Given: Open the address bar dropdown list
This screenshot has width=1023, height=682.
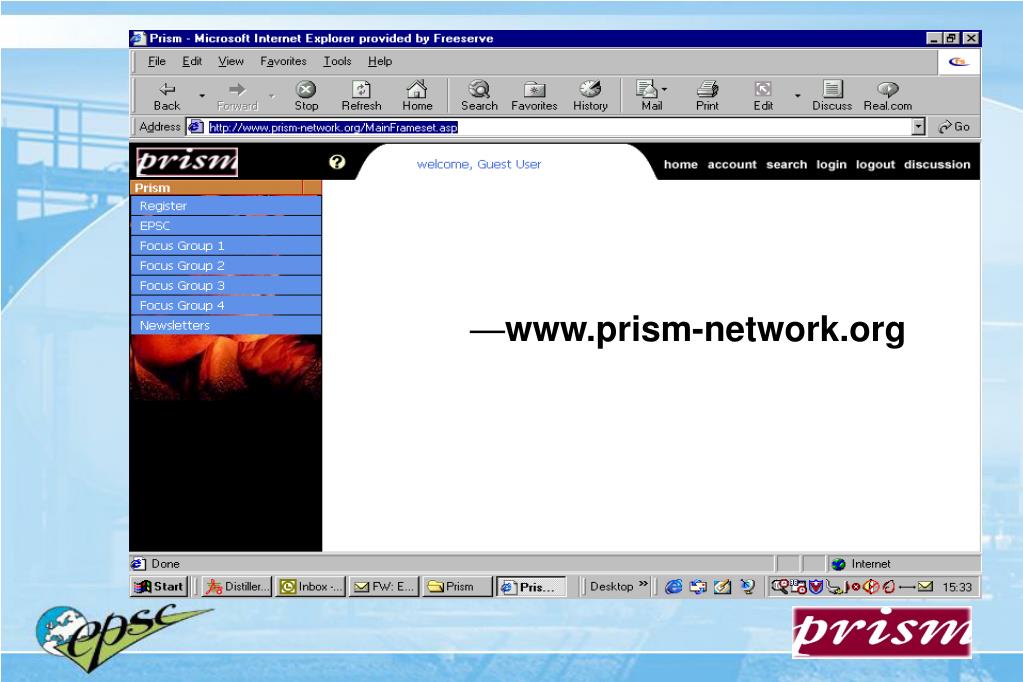Looking at the screenshot, I should pyautogui.click(x=919, y=127).
